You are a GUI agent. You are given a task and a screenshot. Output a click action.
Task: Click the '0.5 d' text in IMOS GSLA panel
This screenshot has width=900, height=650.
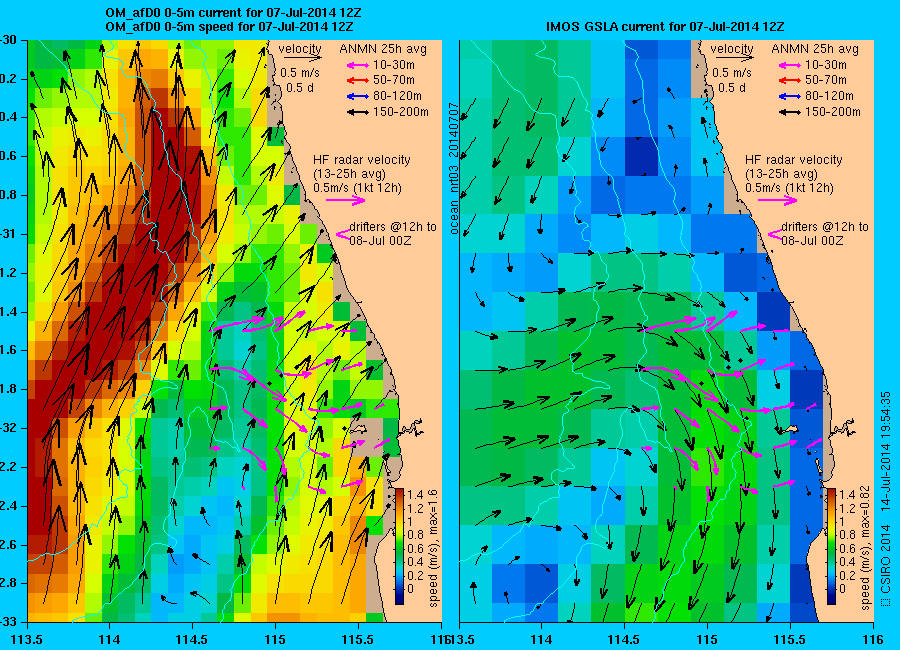732,88
